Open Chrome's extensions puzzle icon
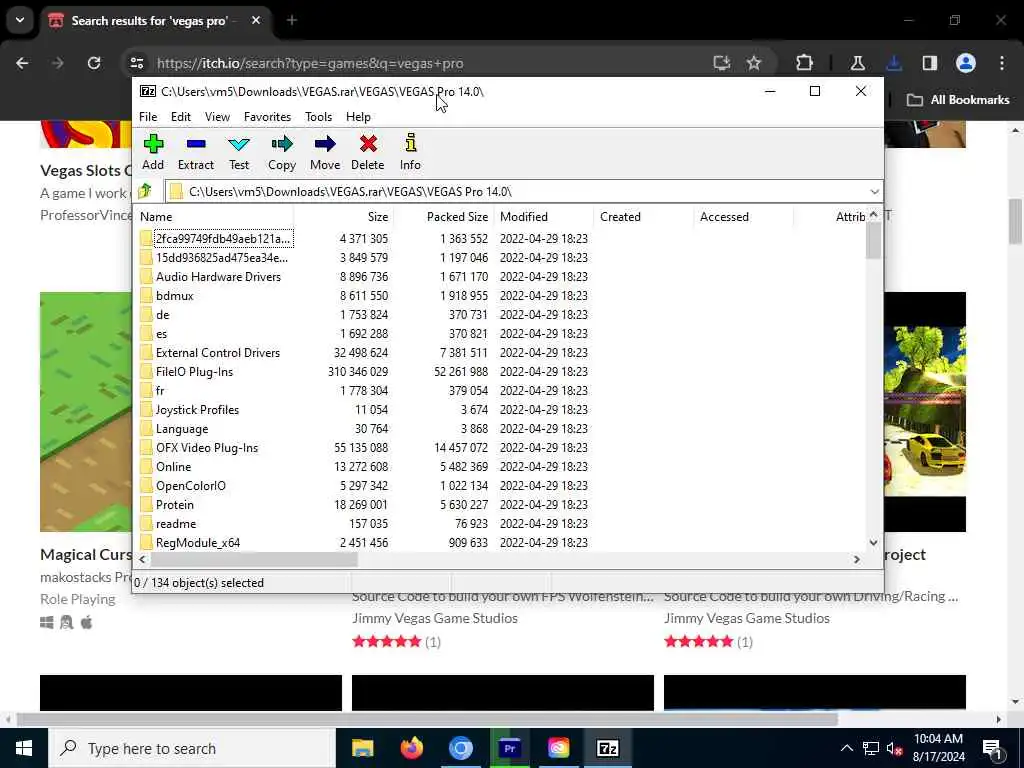This screenshot has height=768, width=1024. pos(805,63)
